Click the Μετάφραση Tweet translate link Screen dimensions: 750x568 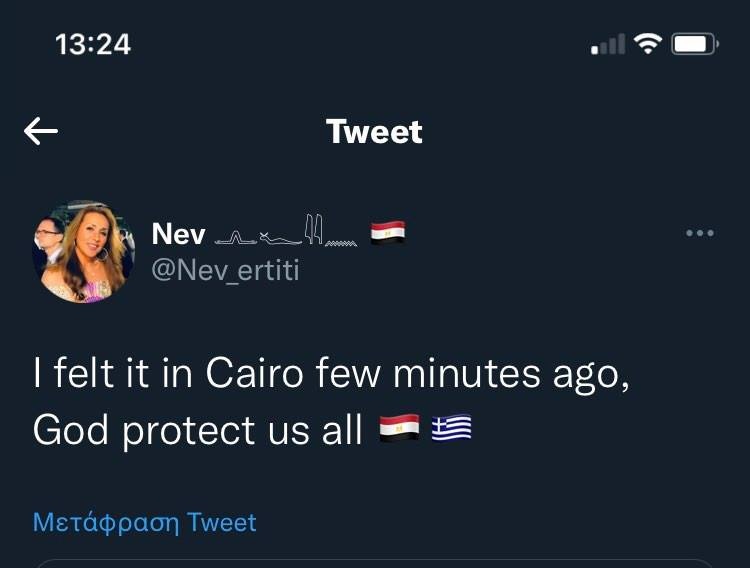tap(145, 522)
